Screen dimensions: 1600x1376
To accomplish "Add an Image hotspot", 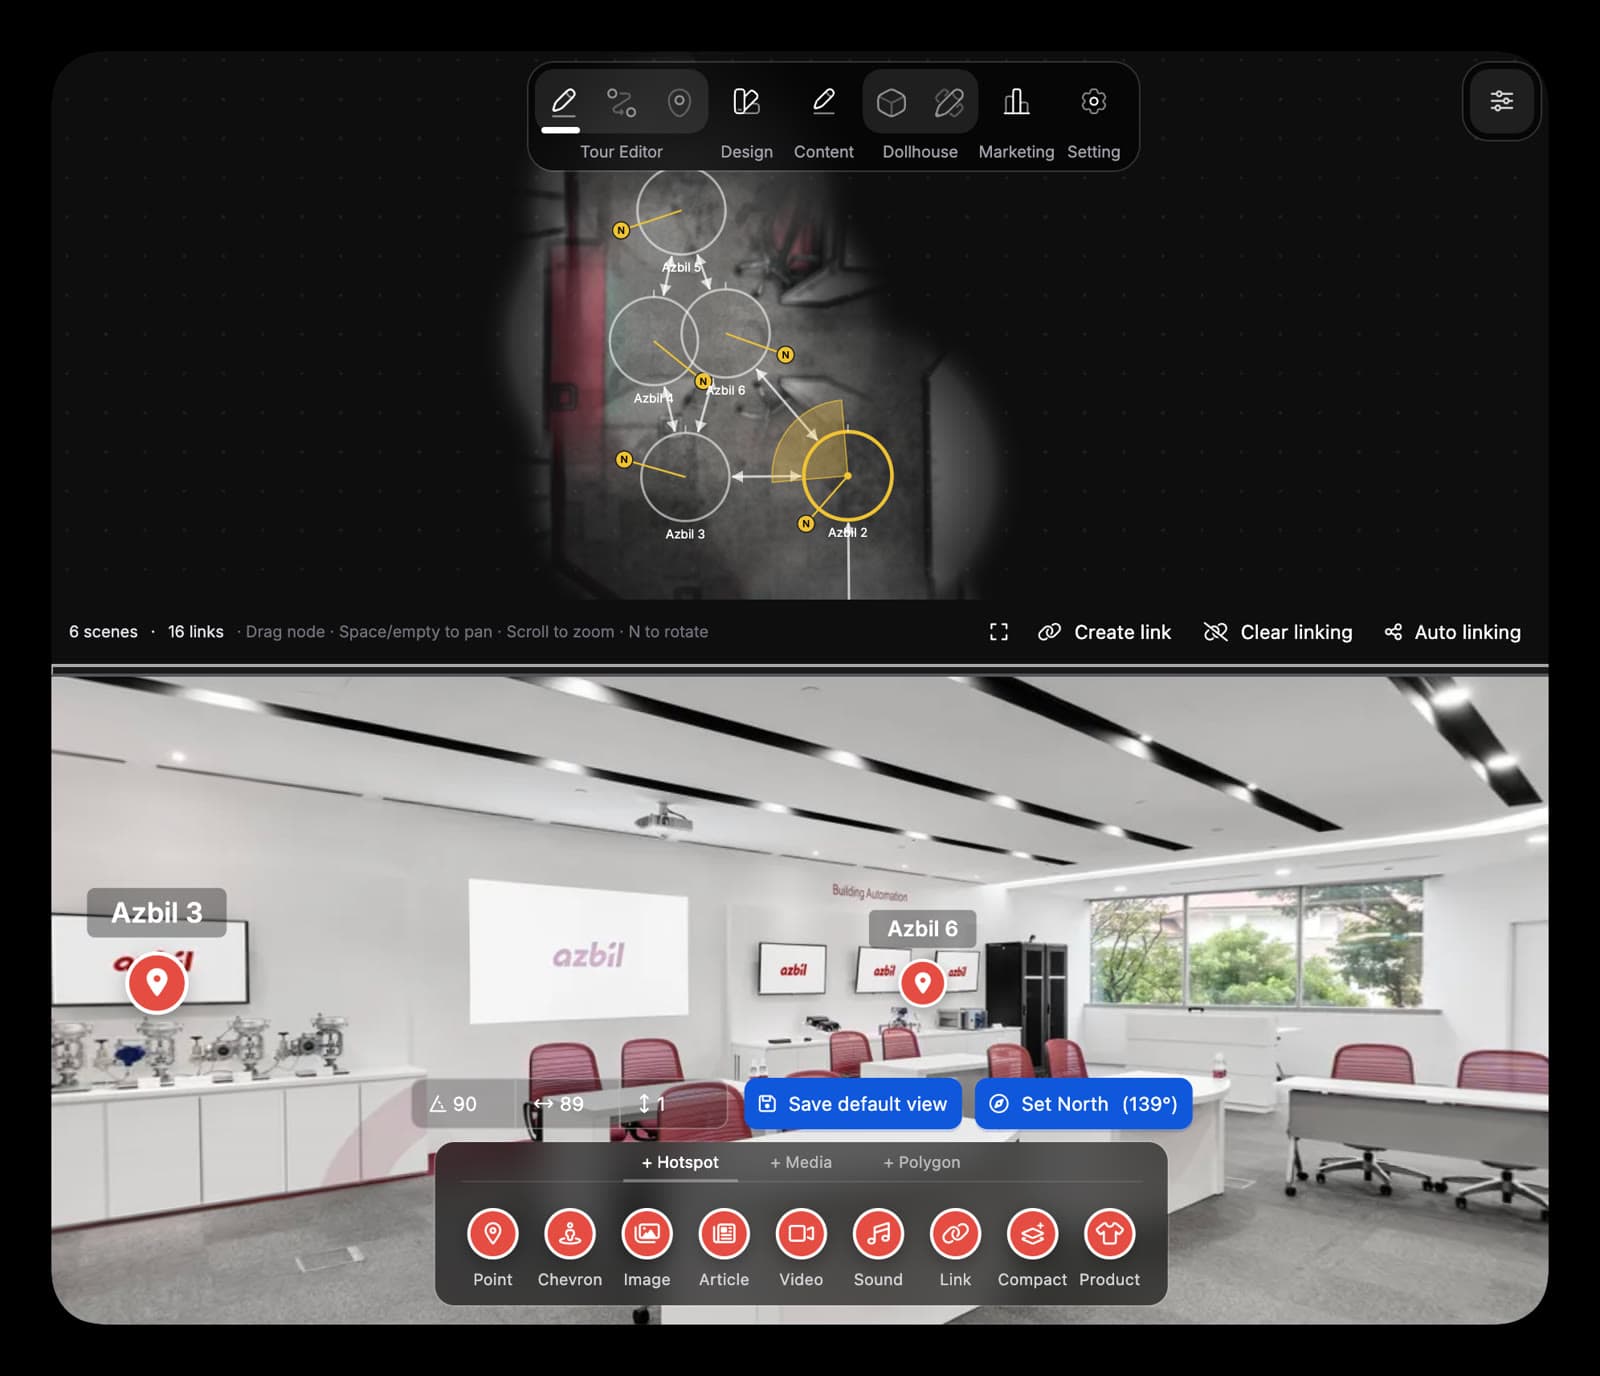I will (x=646, y=1234).
